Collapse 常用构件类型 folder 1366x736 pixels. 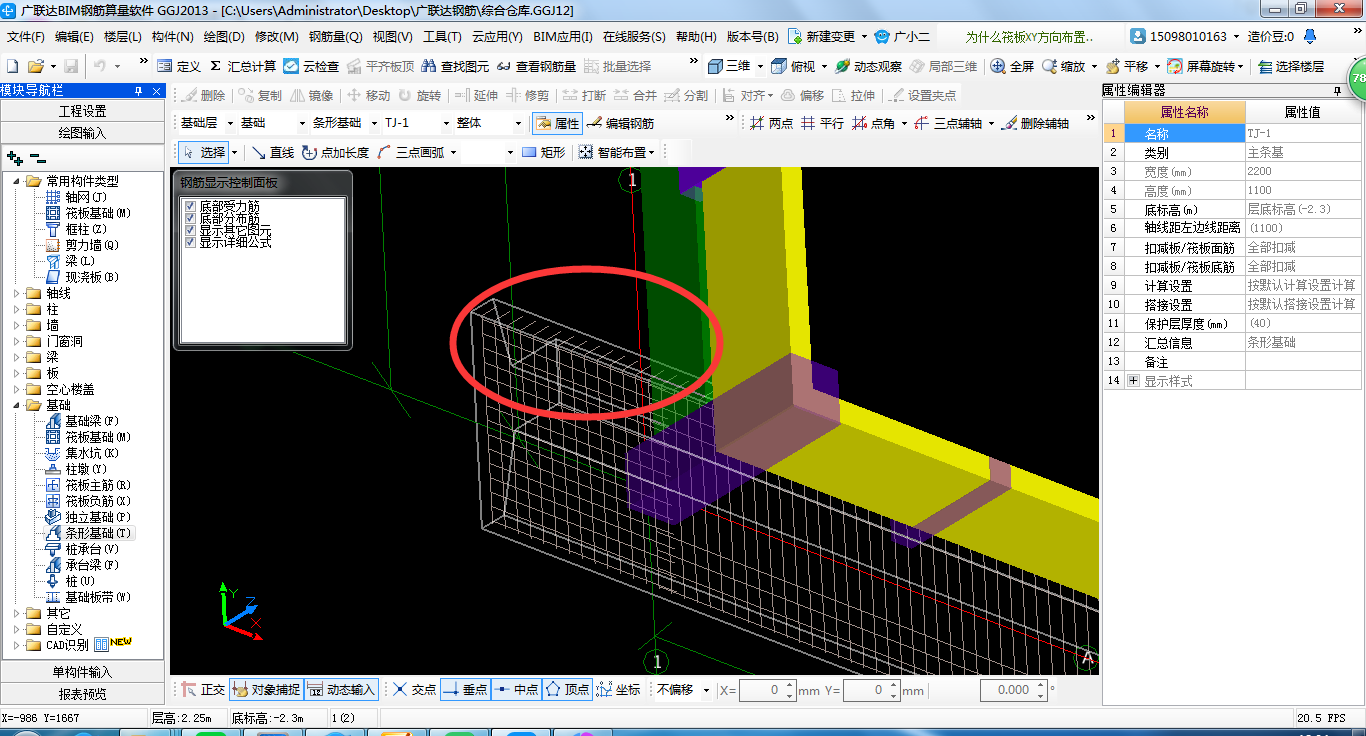coord(17,181)
